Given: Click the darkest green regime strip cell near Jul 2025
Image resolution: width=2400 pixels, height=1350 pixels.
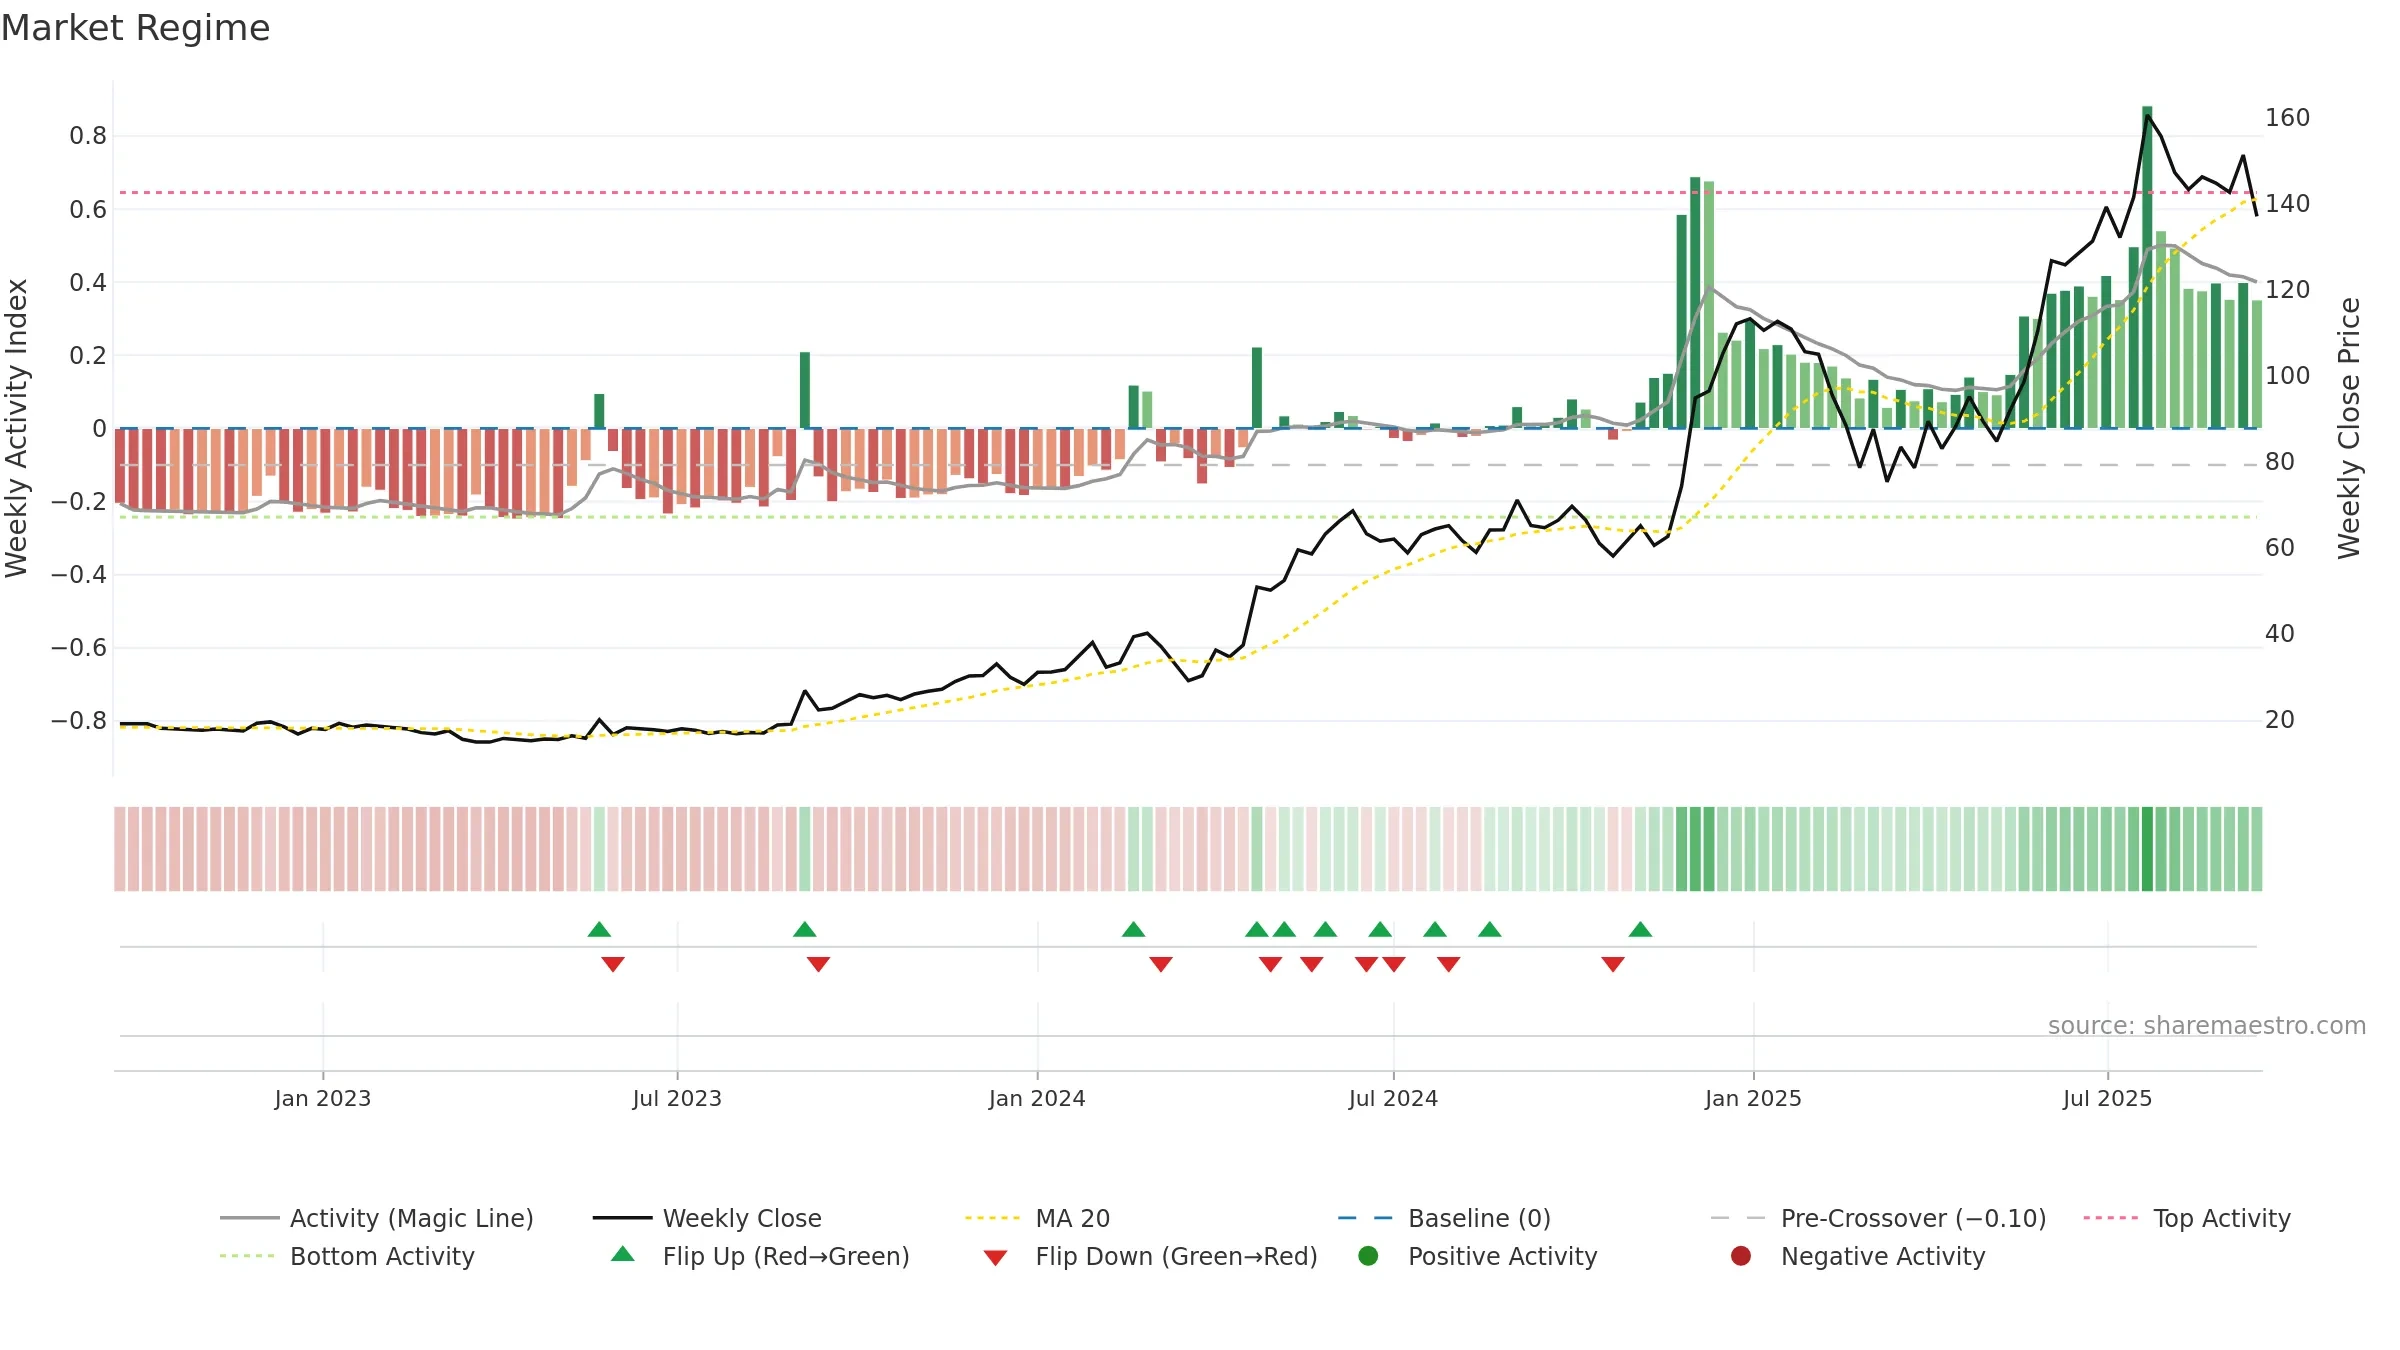Looking at the screenshot, I should 2147,849.
